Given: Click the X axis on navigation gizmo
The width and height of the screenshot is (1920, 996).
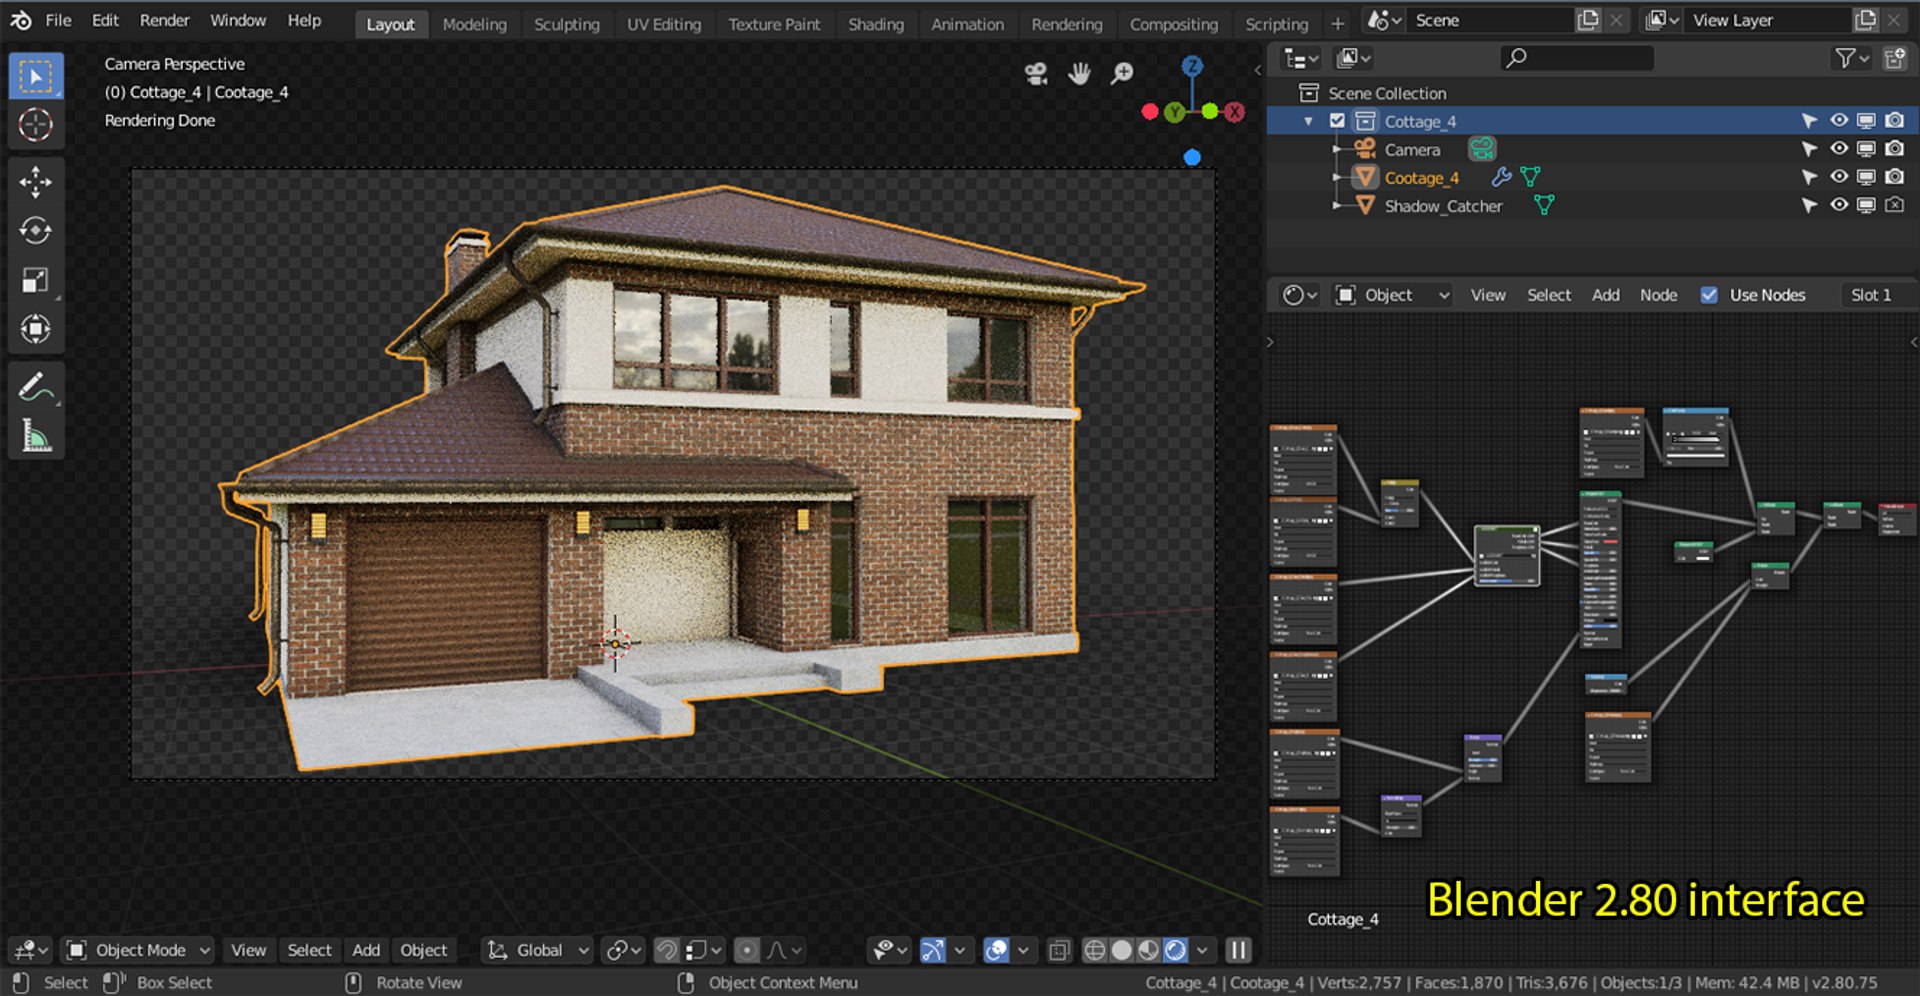Looking at the screenshot, I should click(x=1235, y=112).
